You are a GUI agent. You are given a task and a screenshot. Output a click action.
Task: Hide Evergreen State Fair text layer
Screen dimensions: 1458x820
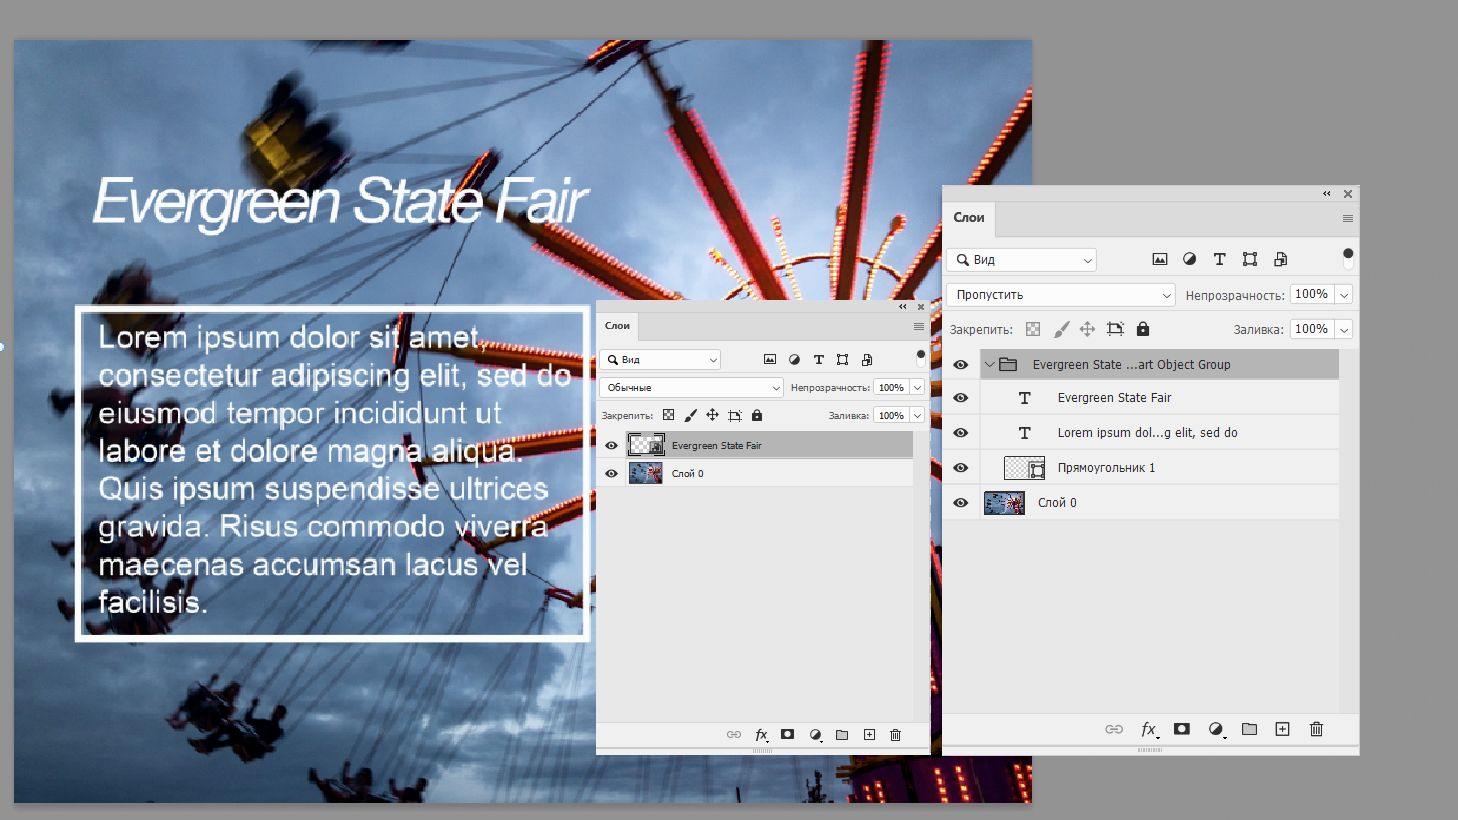[x=961, y=398]
